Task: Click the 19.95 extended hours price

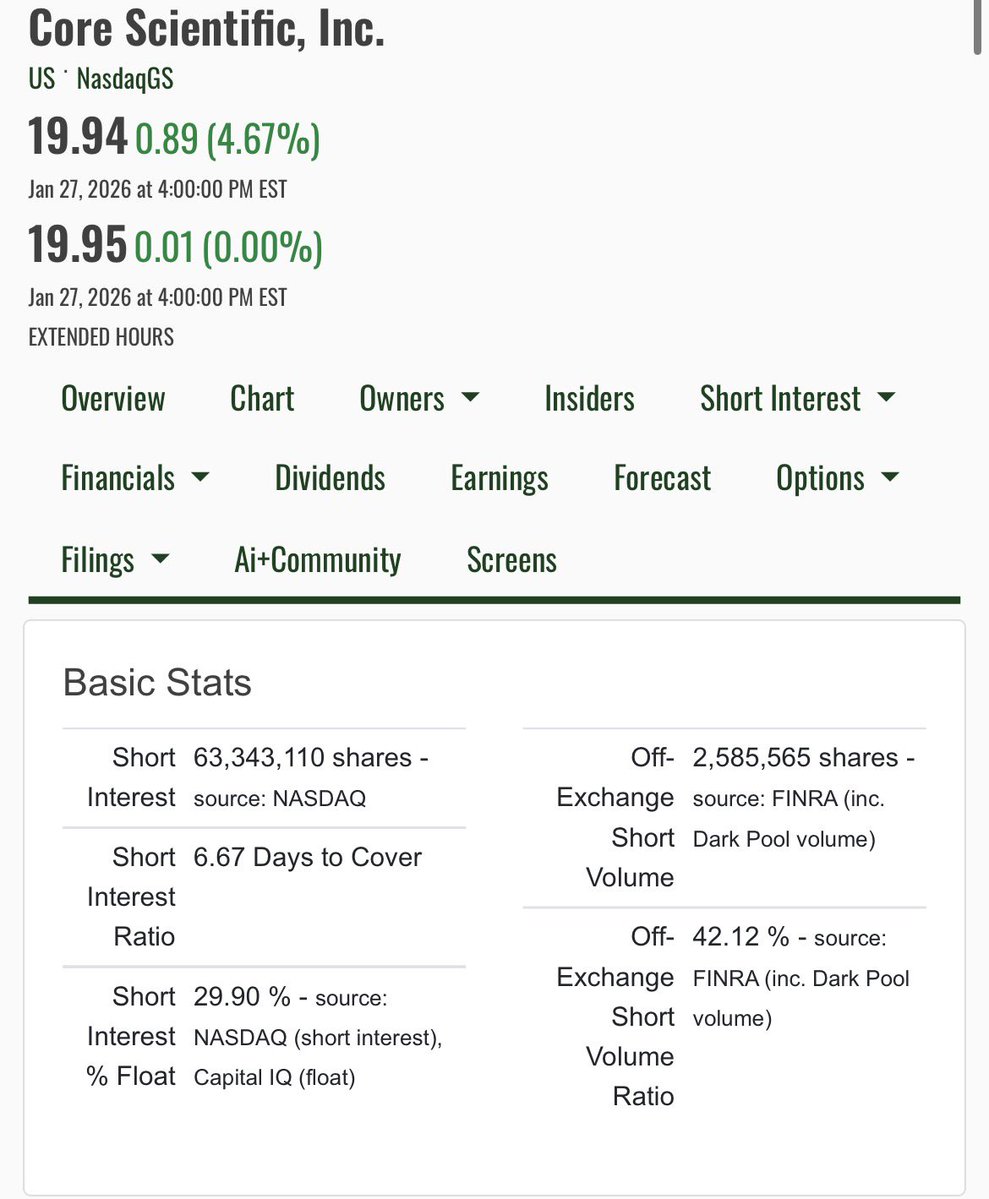Action: (x=77, y=245)
